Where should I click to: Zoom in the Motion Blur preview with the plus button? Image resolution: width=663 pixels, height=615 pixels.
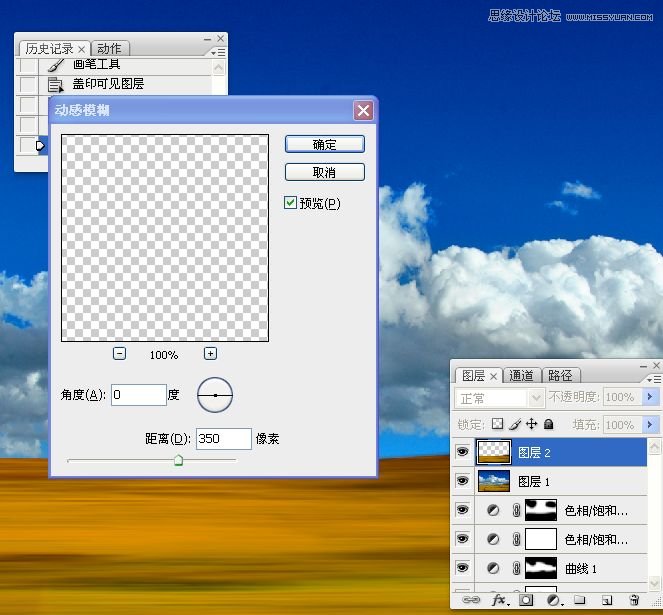[210, 354]
